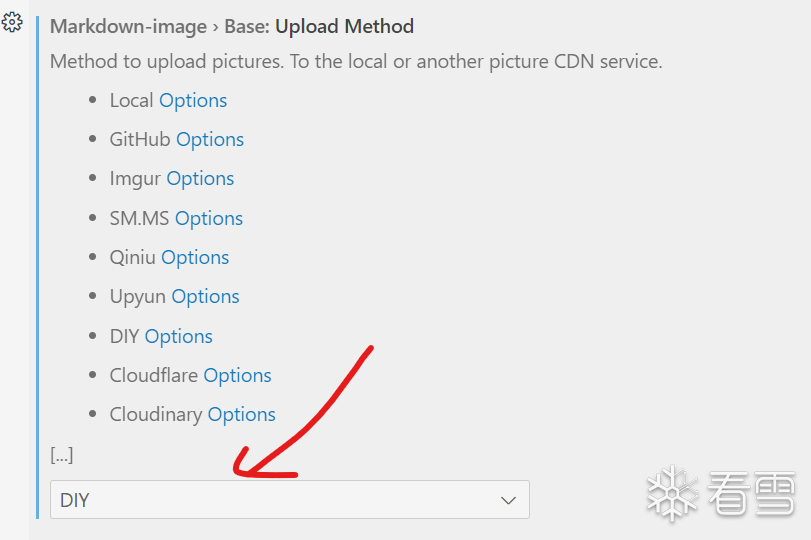Viewport: 811px width, 540px height.
Task: Open the SM.MS Options link
Action: point(209,218)
